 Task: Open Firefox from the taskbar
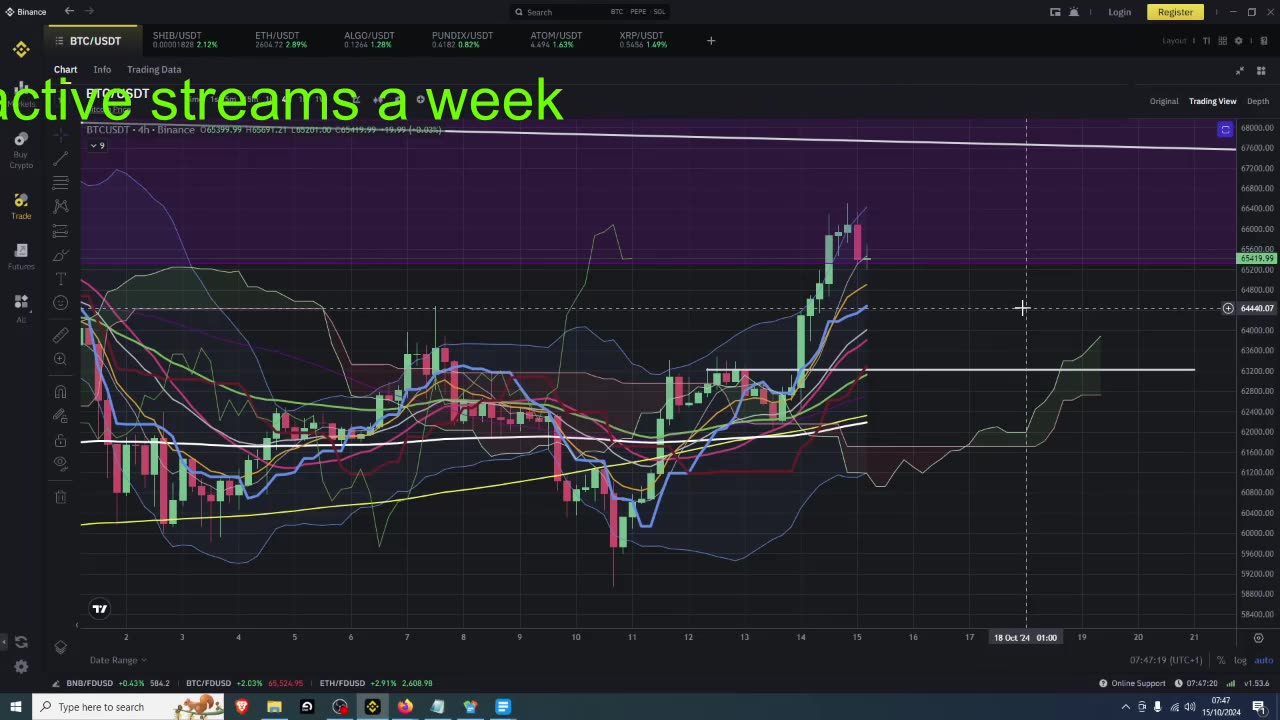pyautogui.click(x=405, y=707)
